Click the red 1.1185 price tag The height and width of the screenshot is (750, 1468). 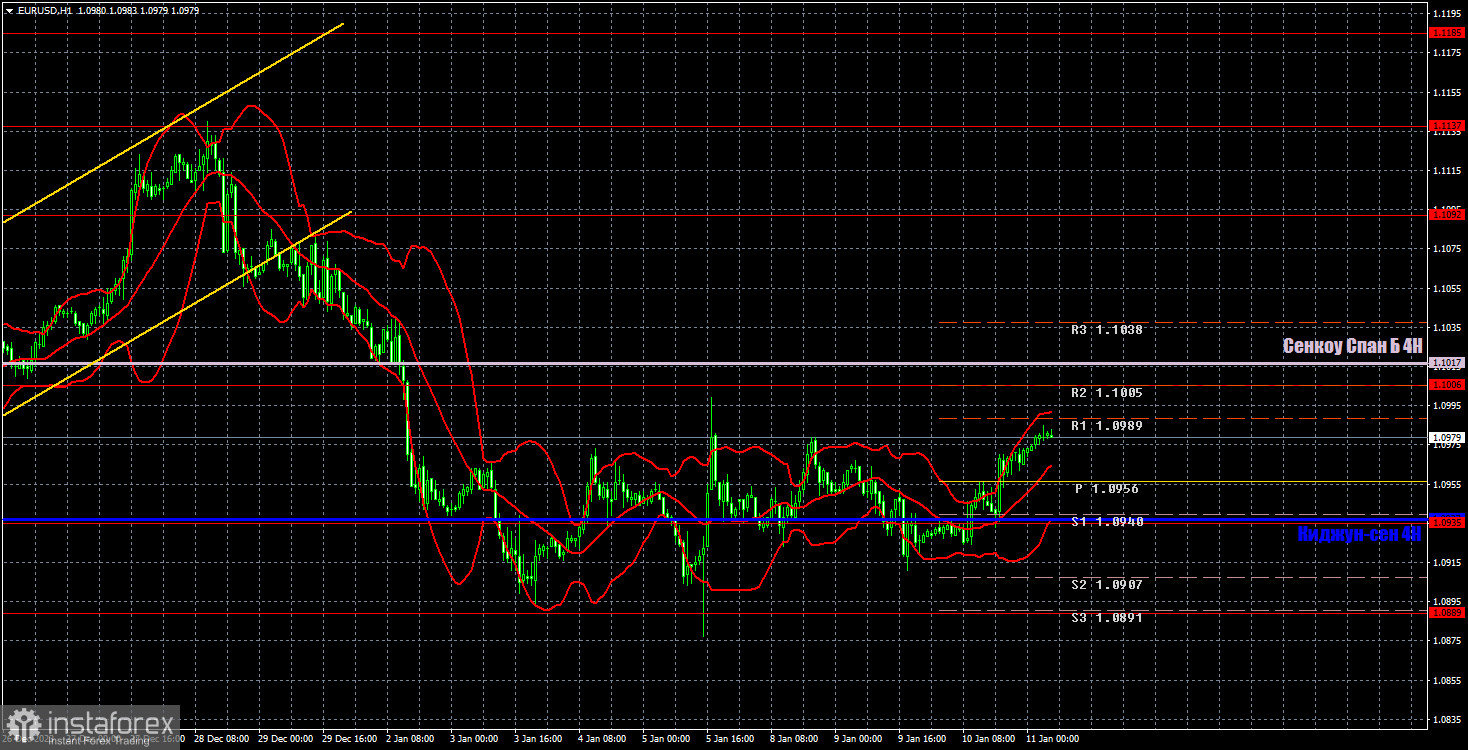1448,32
